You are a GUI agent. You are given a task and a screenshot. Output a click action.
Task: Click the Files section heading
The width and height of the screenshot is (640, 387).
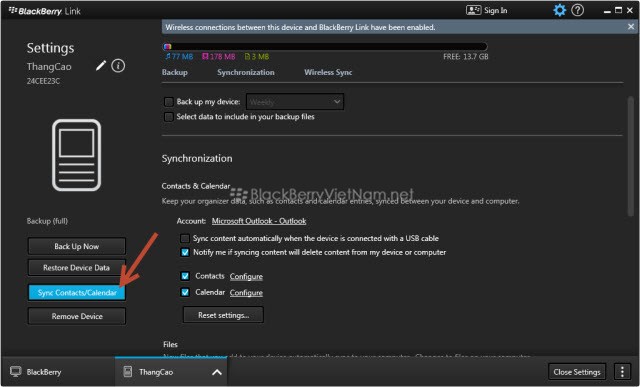click(x=170, y=344)
